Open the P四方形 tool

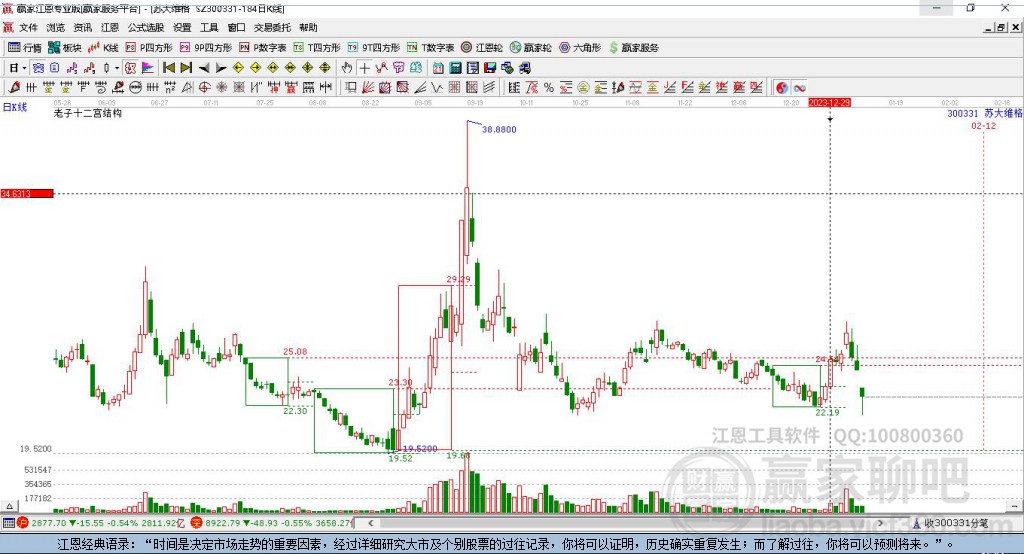149,48
